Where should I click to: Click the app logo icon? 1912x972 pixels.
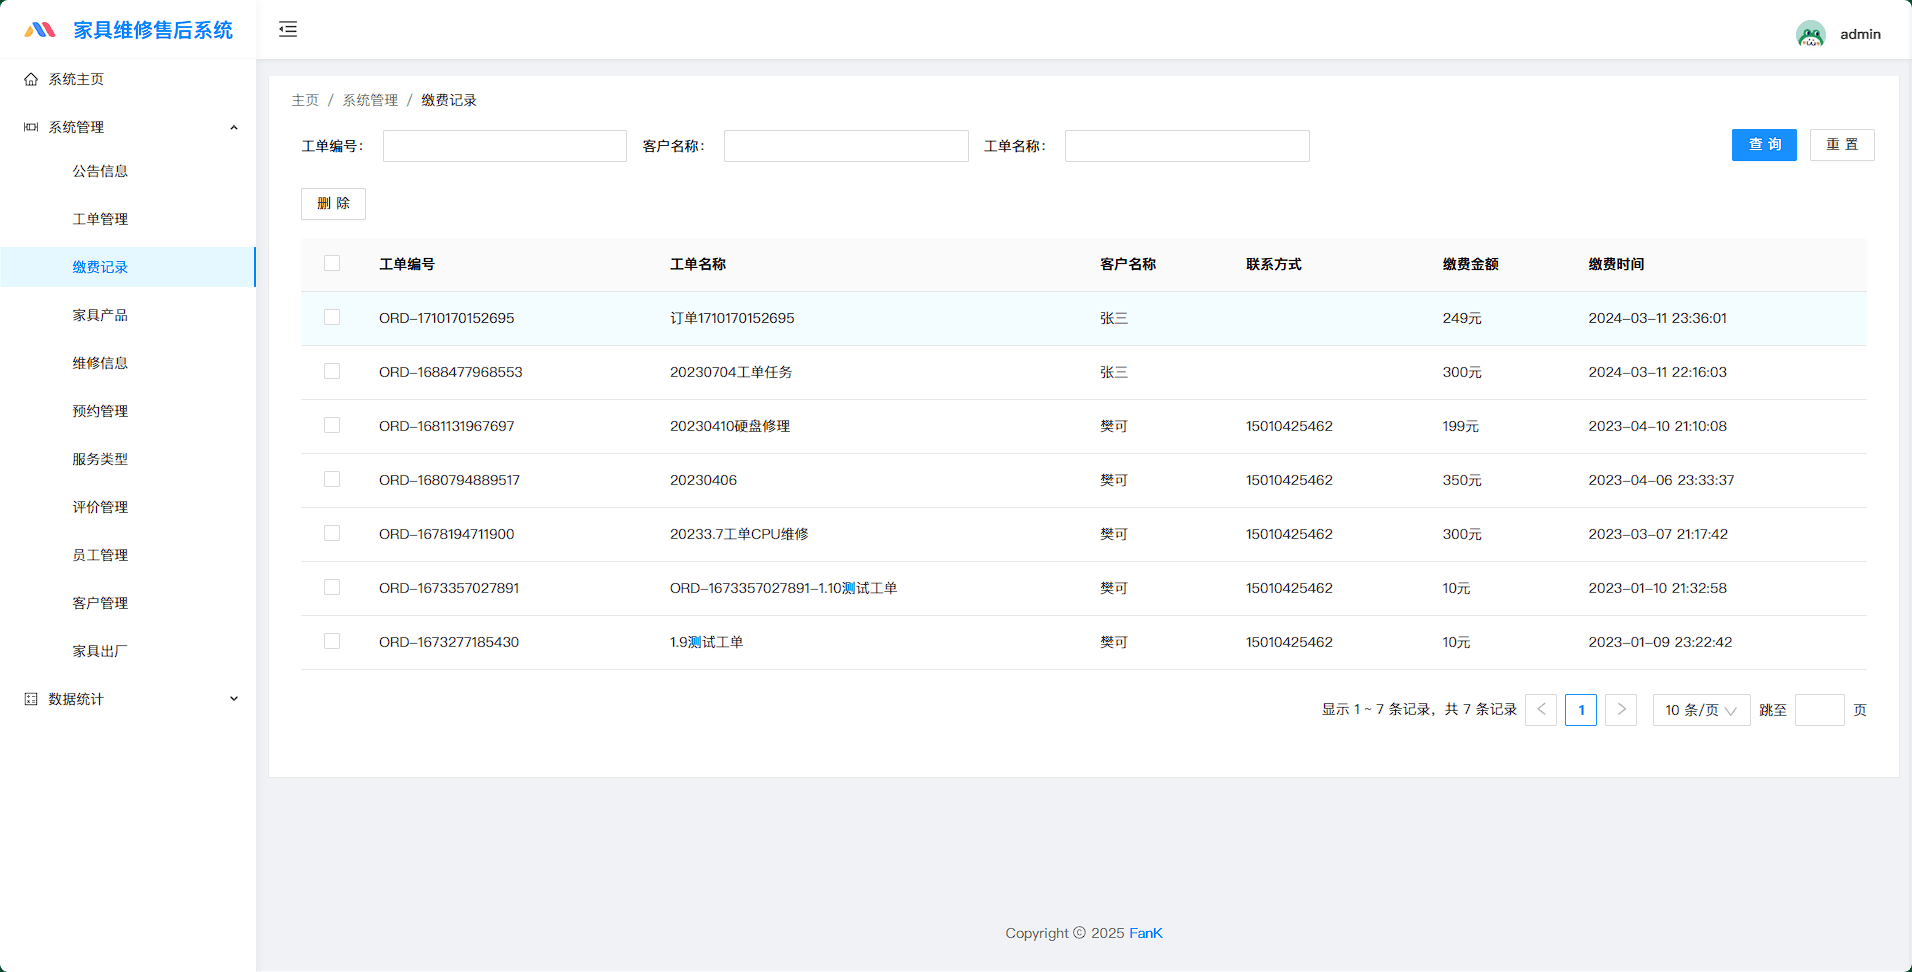(40, 30)
